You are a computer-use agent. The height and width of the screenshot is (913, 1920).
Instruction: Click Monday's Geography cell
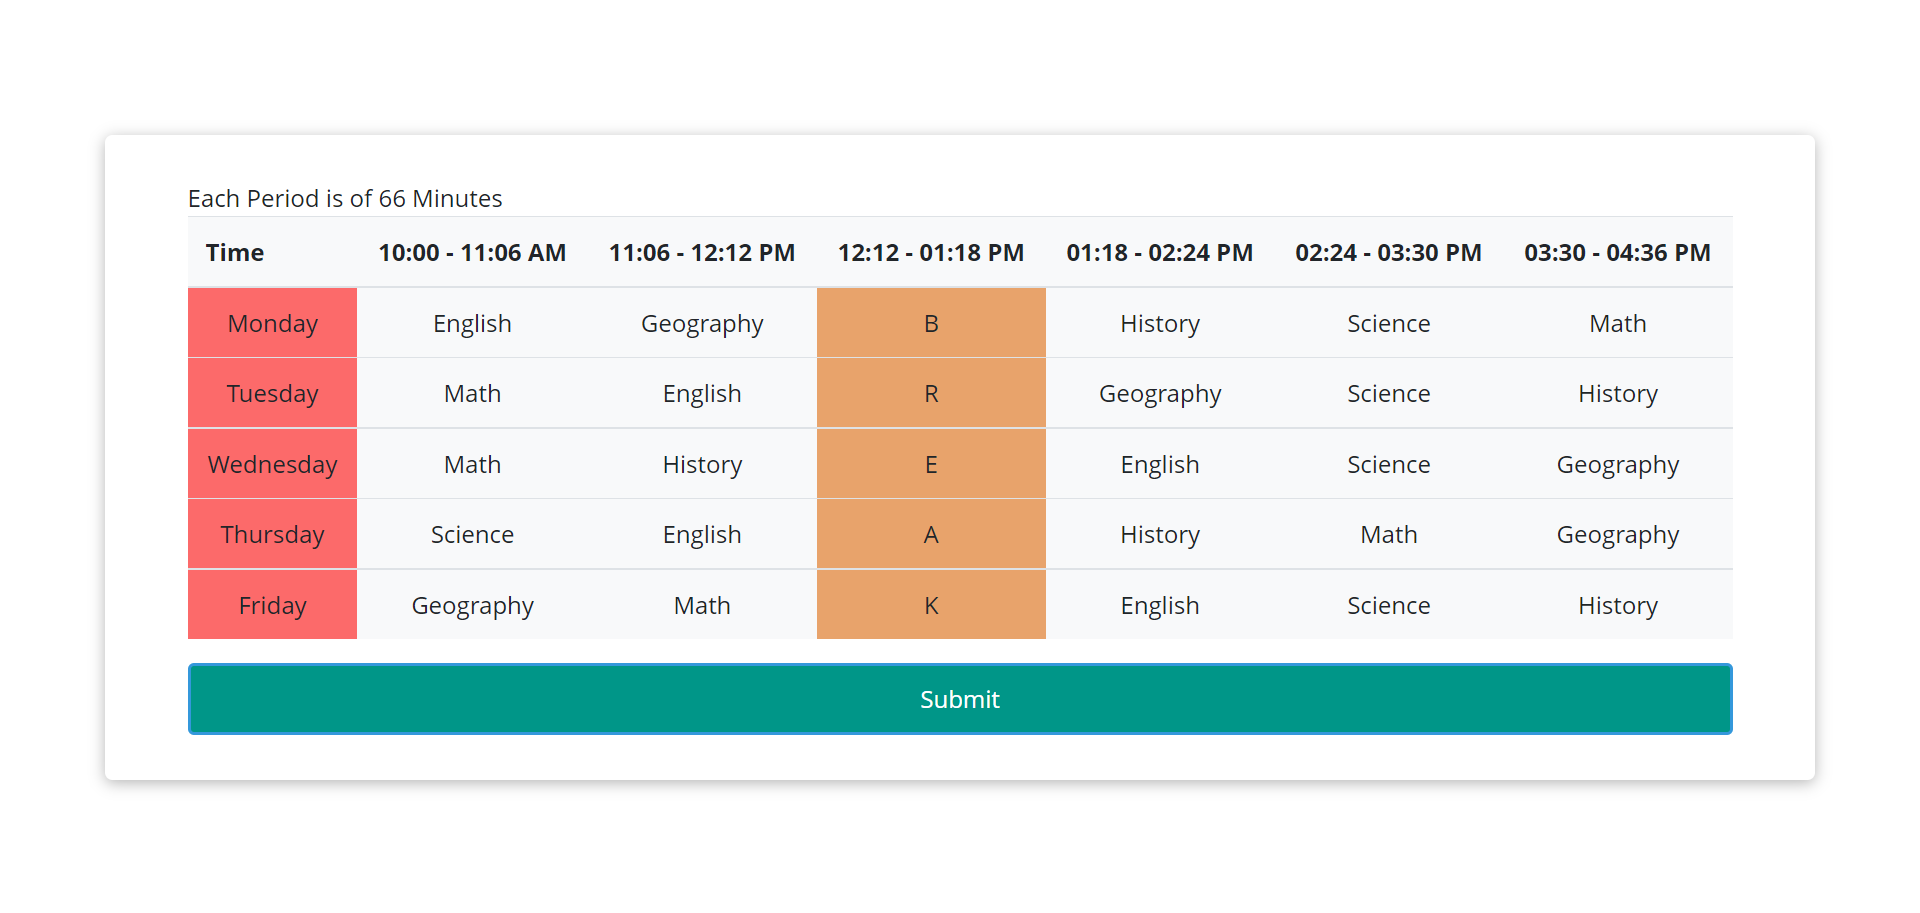702,323
